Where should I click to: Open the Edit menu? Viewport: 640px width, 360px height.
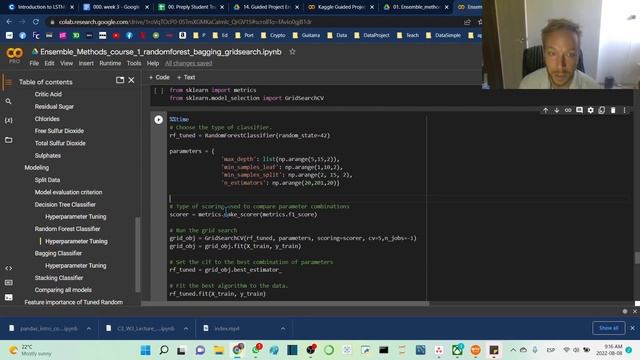click(49, 63)
